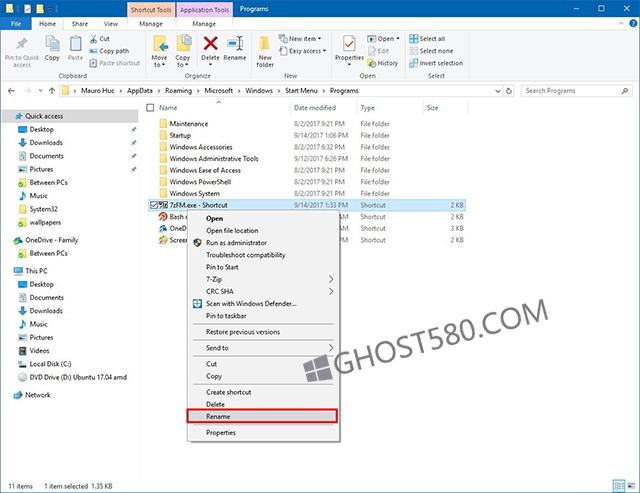Open the Move to dropdown
This screenshot has width=640, height=493.
[159, 61]
